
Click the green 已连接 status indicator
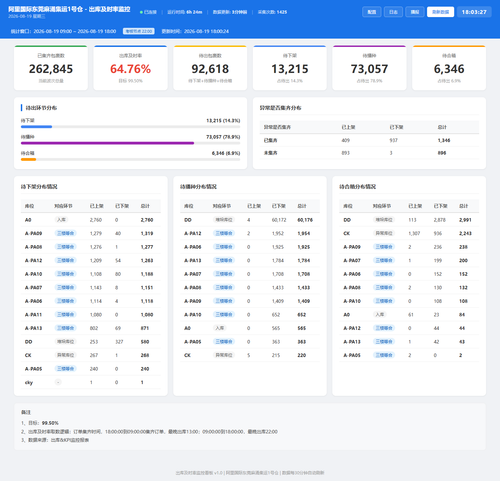tap(148, 12)
